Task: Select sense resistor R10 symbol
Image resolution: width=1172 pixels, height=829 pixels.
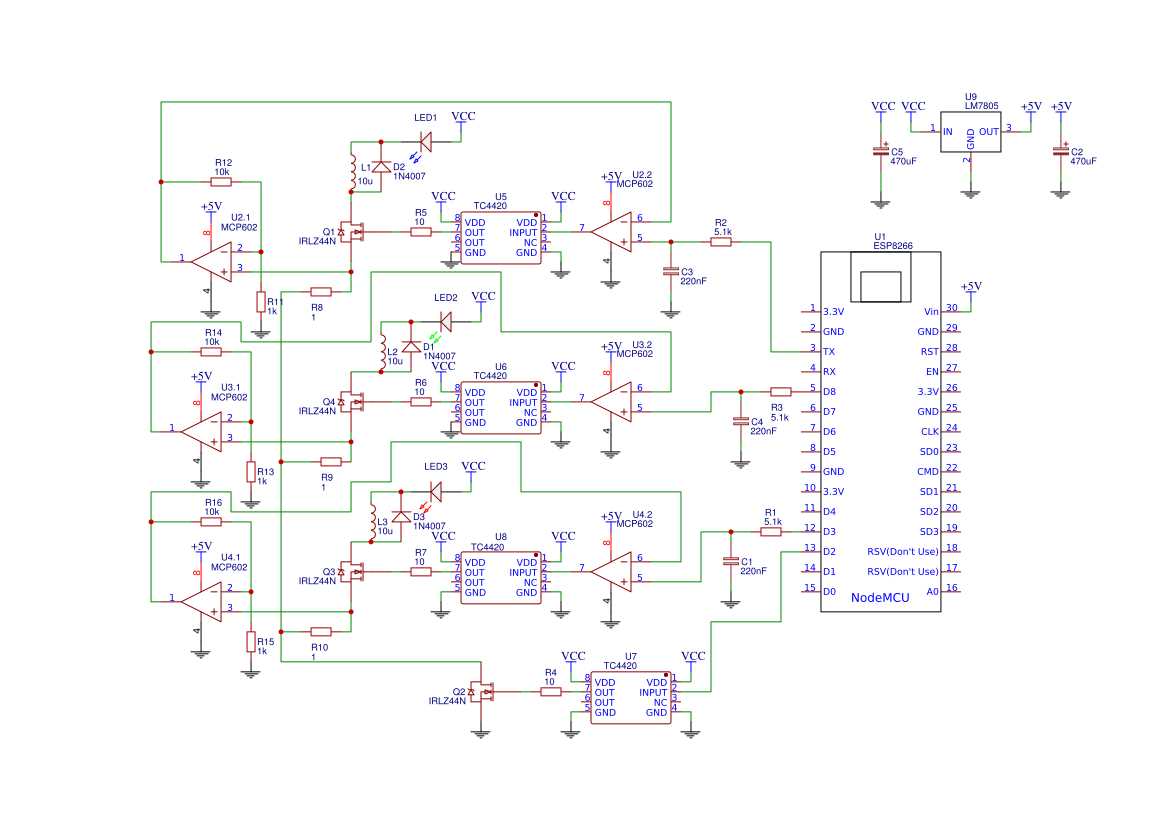Action: click(x=321, y=632)
